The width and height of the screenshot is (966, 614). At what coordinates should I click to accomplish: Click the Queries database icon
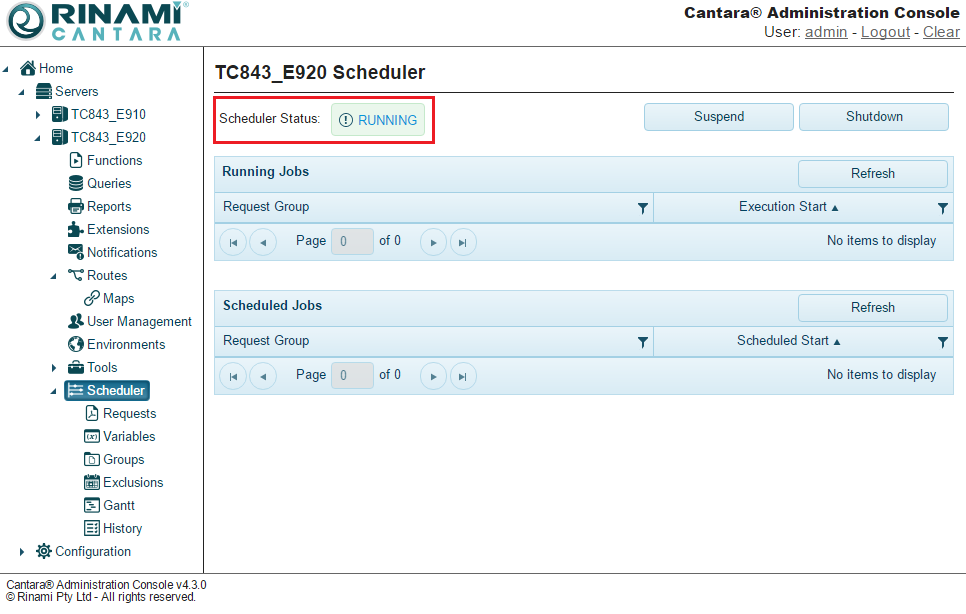76,184
